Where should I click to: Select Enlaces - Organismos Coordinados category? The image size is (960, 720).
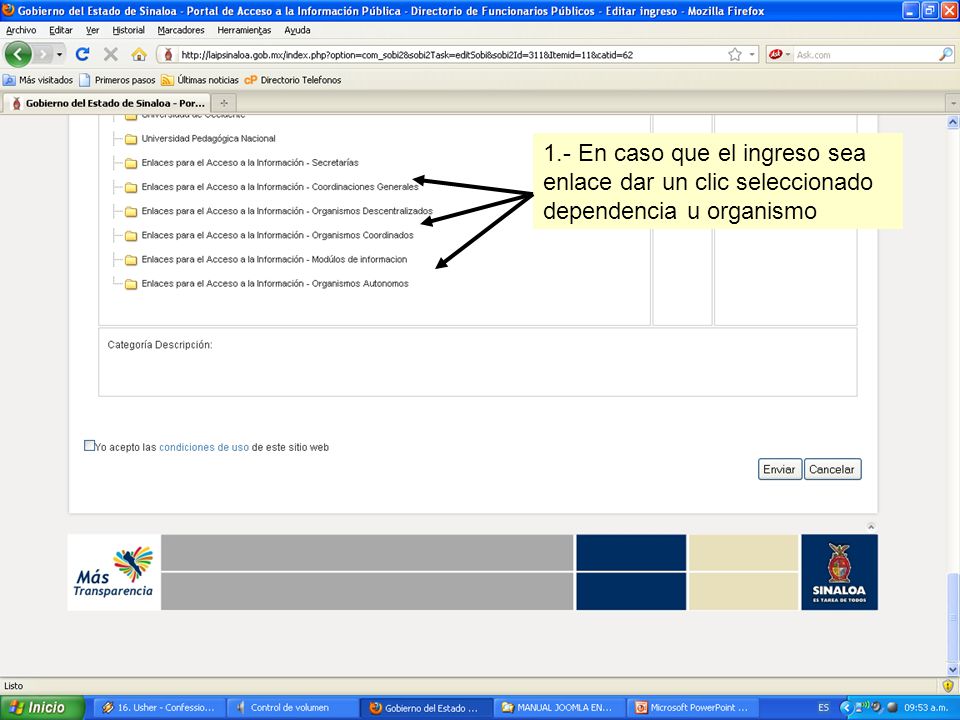[x=277, y=235]
